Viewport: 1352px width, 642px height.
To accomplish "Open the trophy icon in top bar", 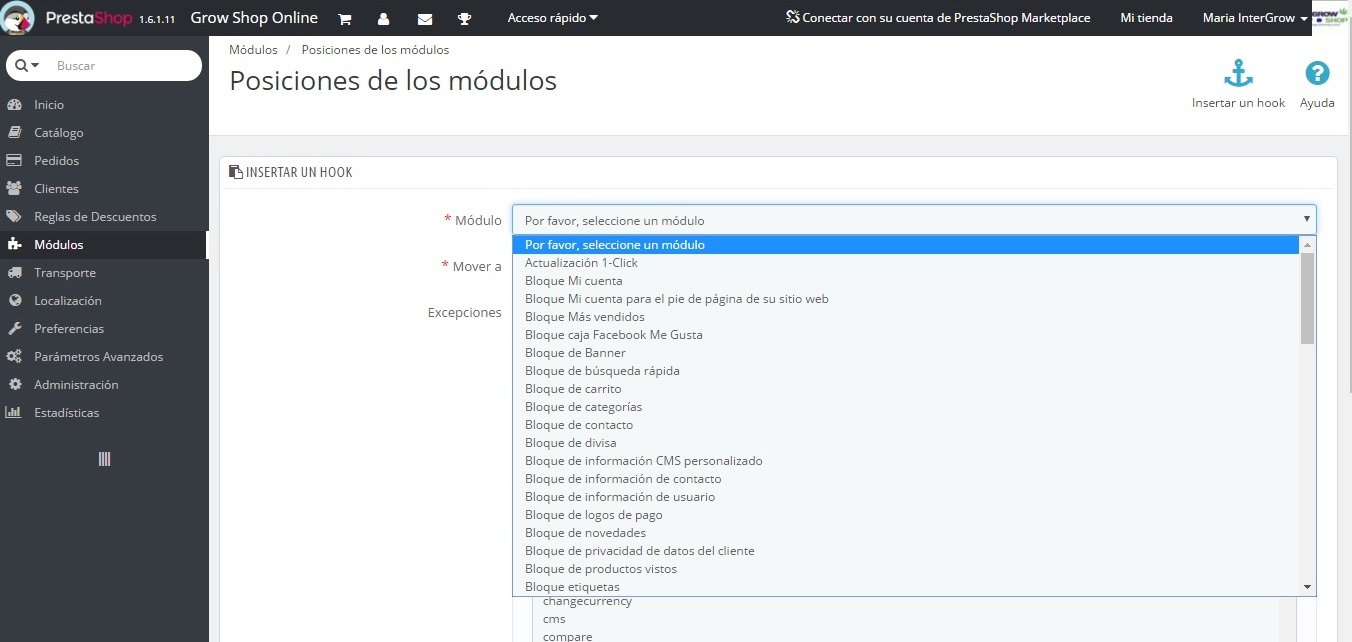I will (x=465, y=19).
